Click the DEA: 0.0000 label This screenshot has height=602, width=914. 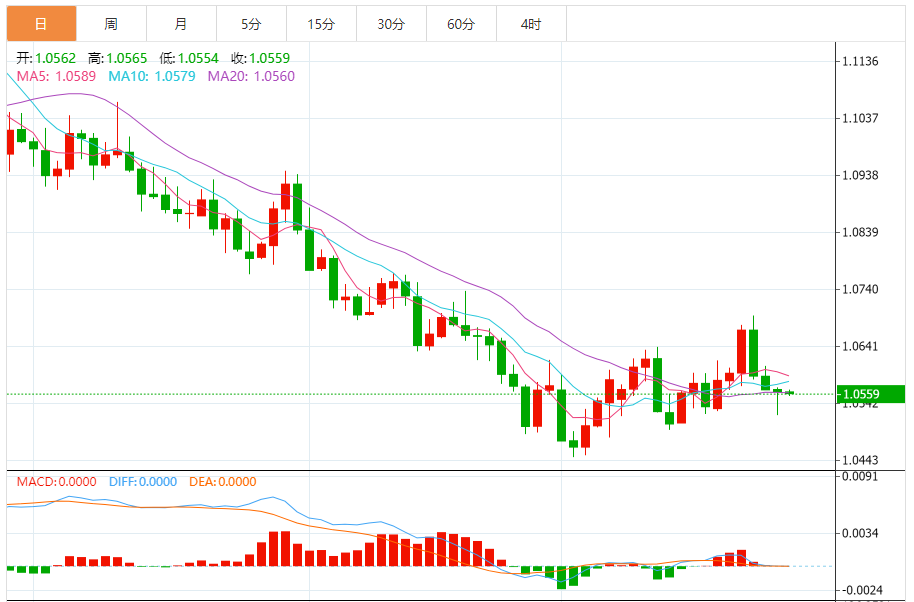223,482
